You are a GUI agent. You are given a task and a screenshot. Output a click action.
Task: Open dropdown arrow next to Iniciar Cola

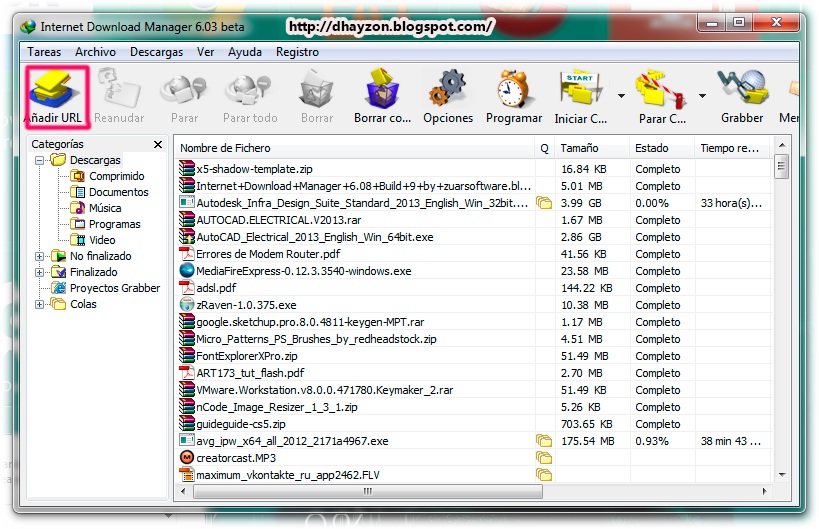coord(621,96)
